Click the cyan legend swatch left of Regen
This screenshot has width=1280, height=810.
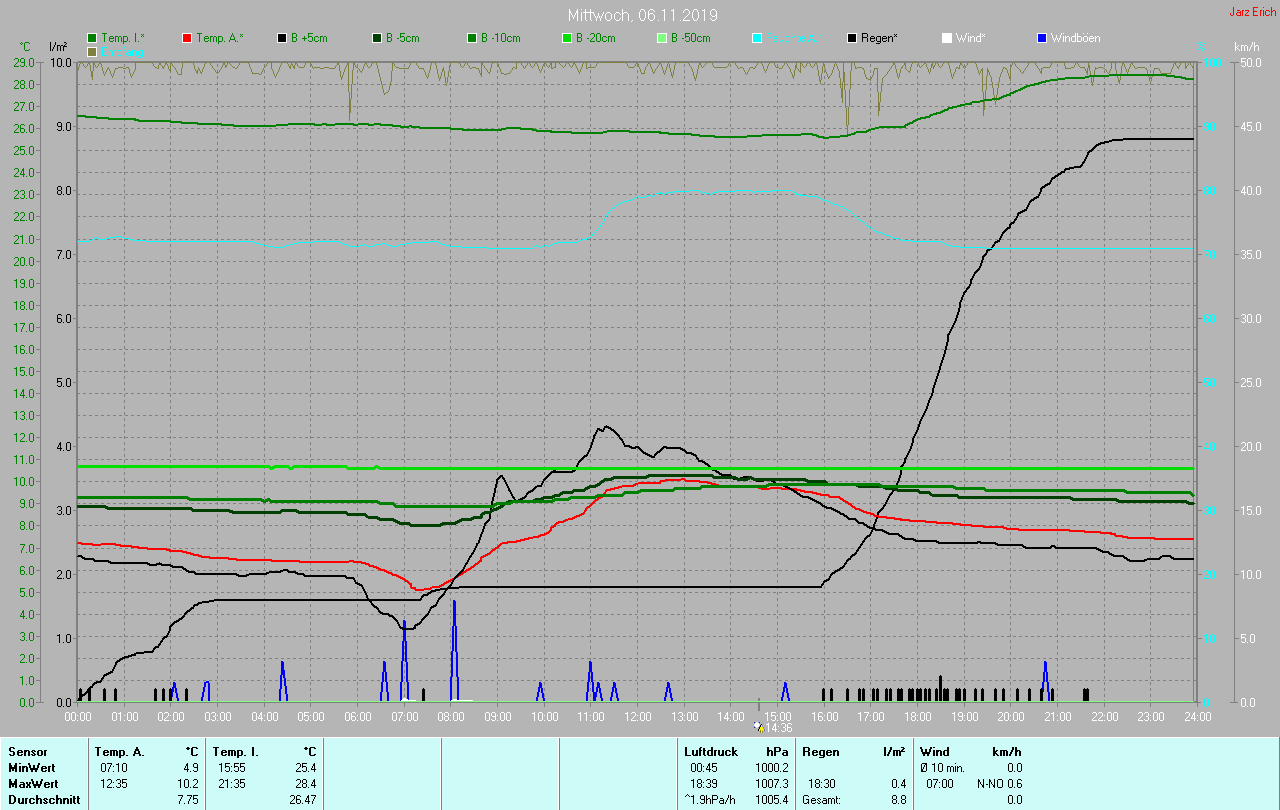click(757, 38)
